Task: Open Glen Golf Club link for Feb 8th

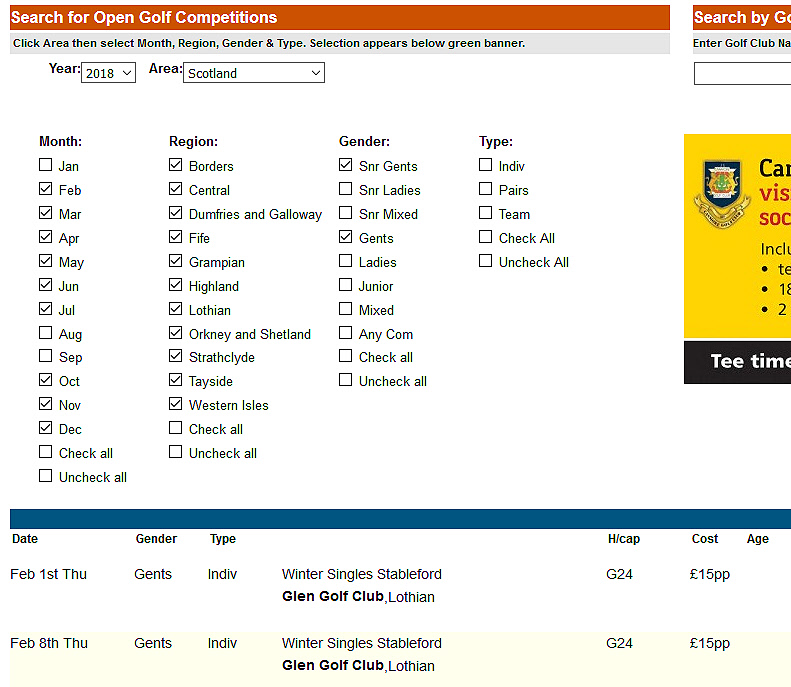Action: (333, 666)
